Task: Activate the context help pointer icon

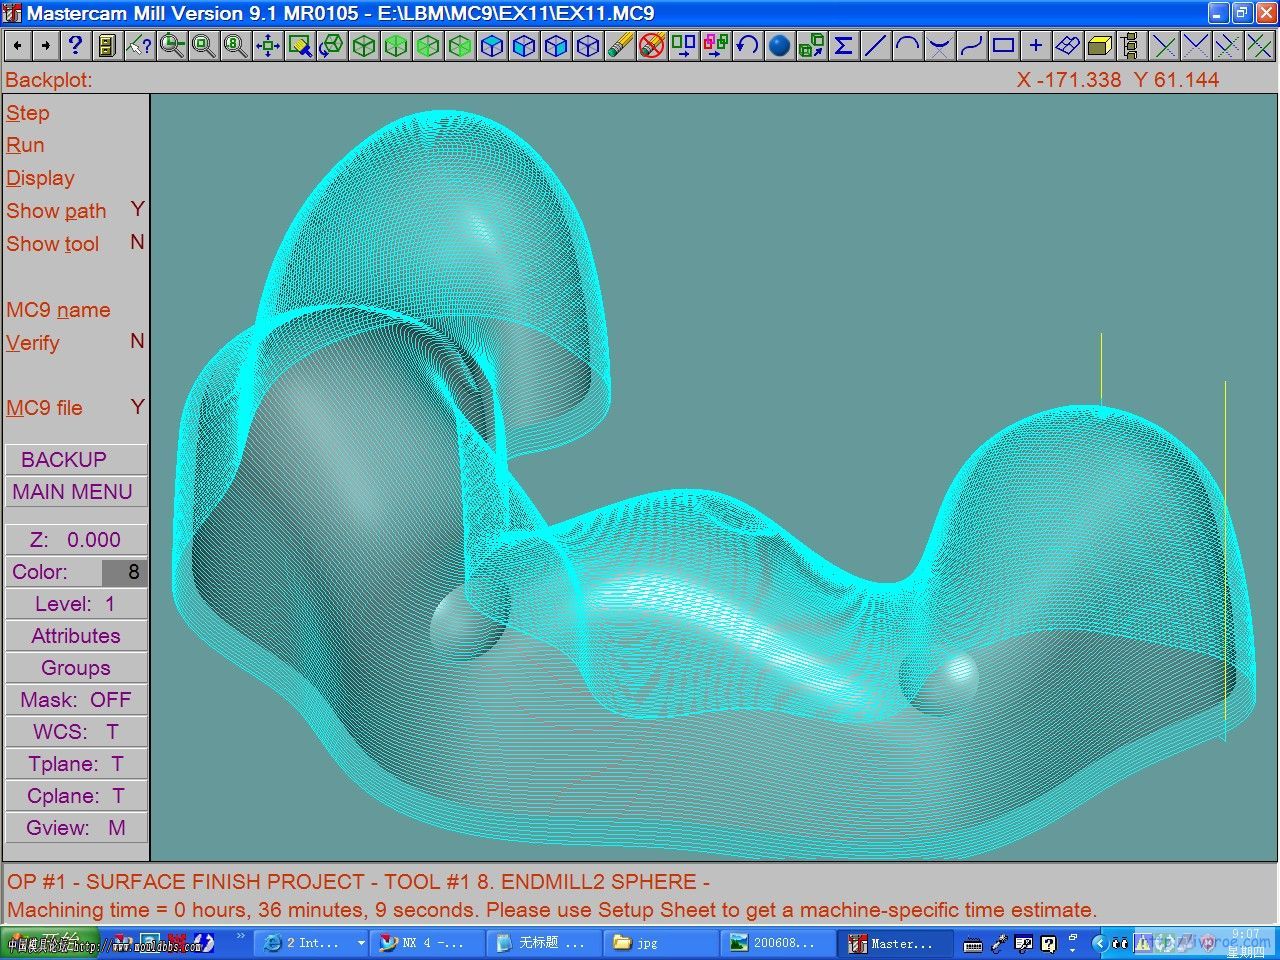Action: (x=139, y=46)
